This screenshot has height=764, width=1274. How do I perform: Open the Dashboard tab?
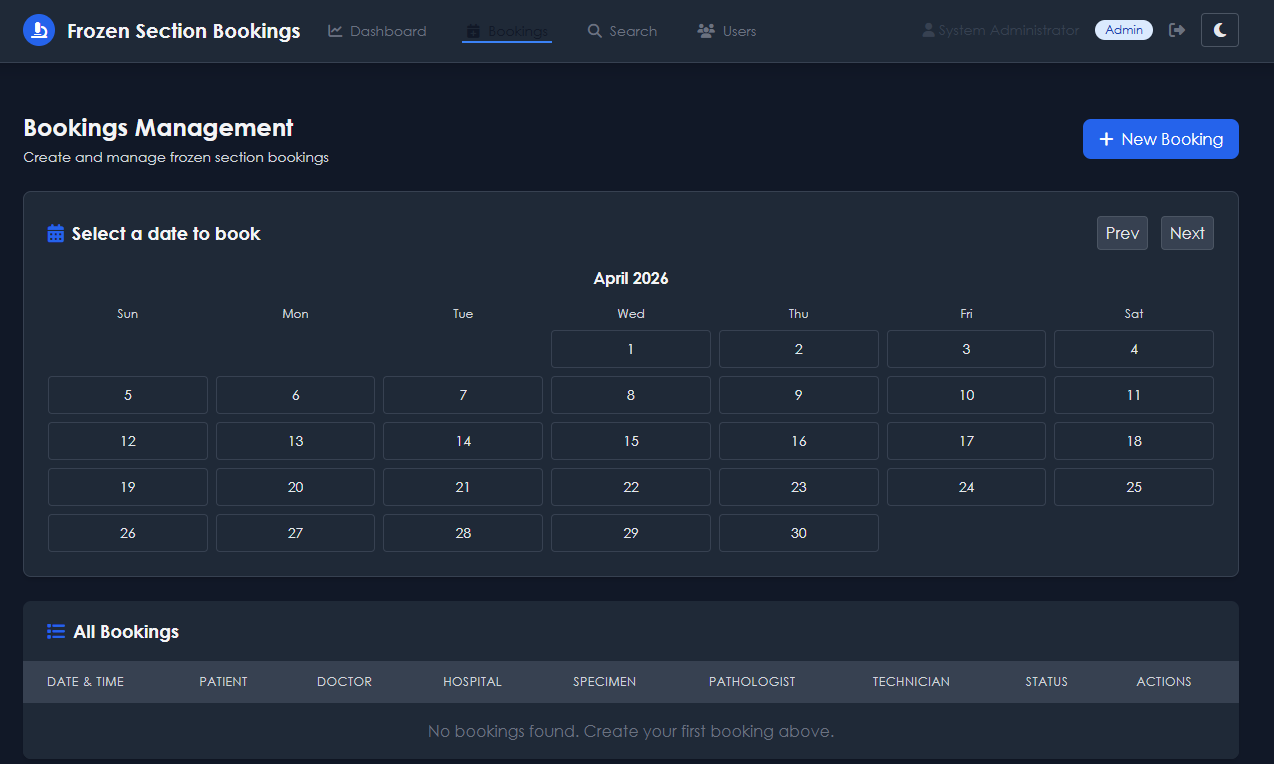click(377, 31)
